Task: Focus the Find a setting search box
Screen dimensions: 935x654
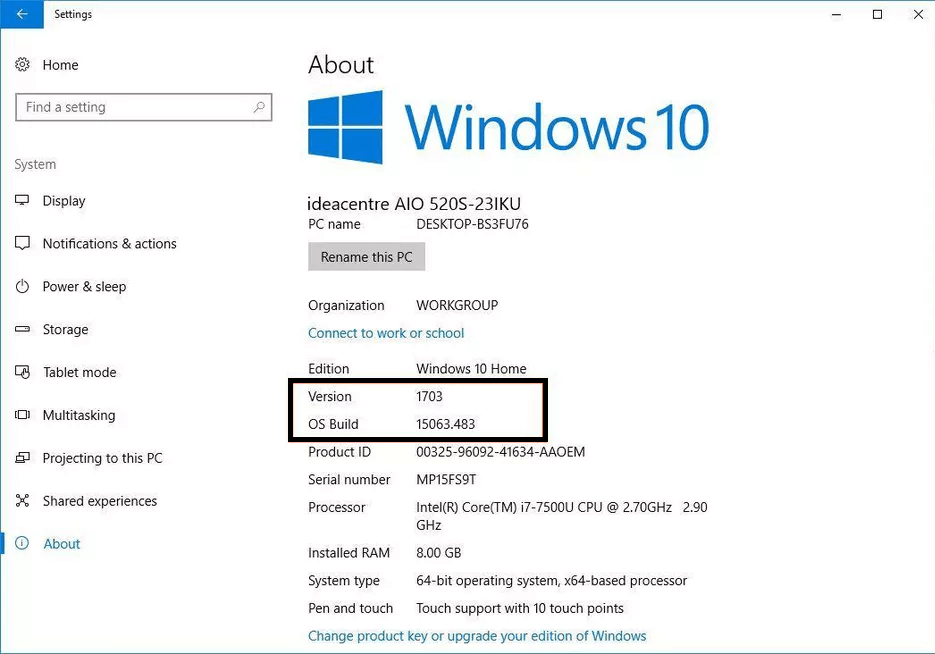Action: [144, 107]
